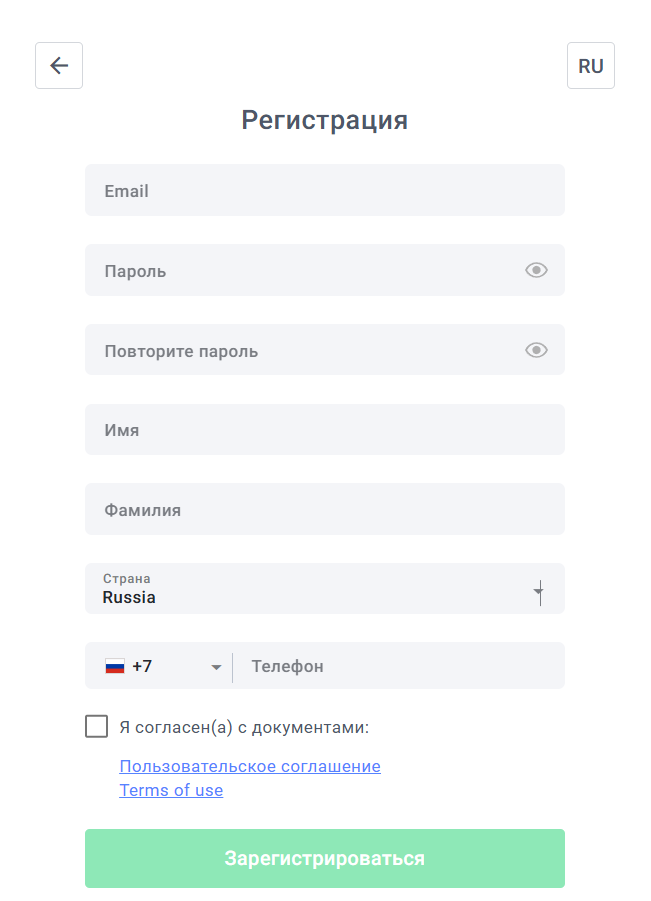651x901 pixels.
Task: Click the Russian flag icon
Action: (115, 666)
